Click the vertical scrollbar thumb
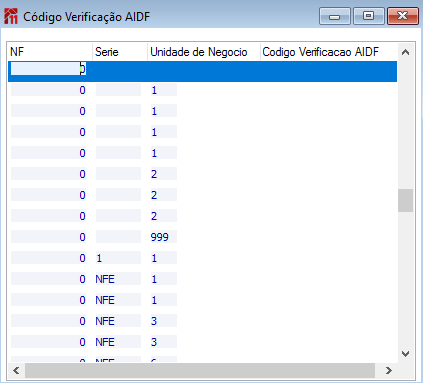This screenshot has height=383, width=423. pos(405,200)
